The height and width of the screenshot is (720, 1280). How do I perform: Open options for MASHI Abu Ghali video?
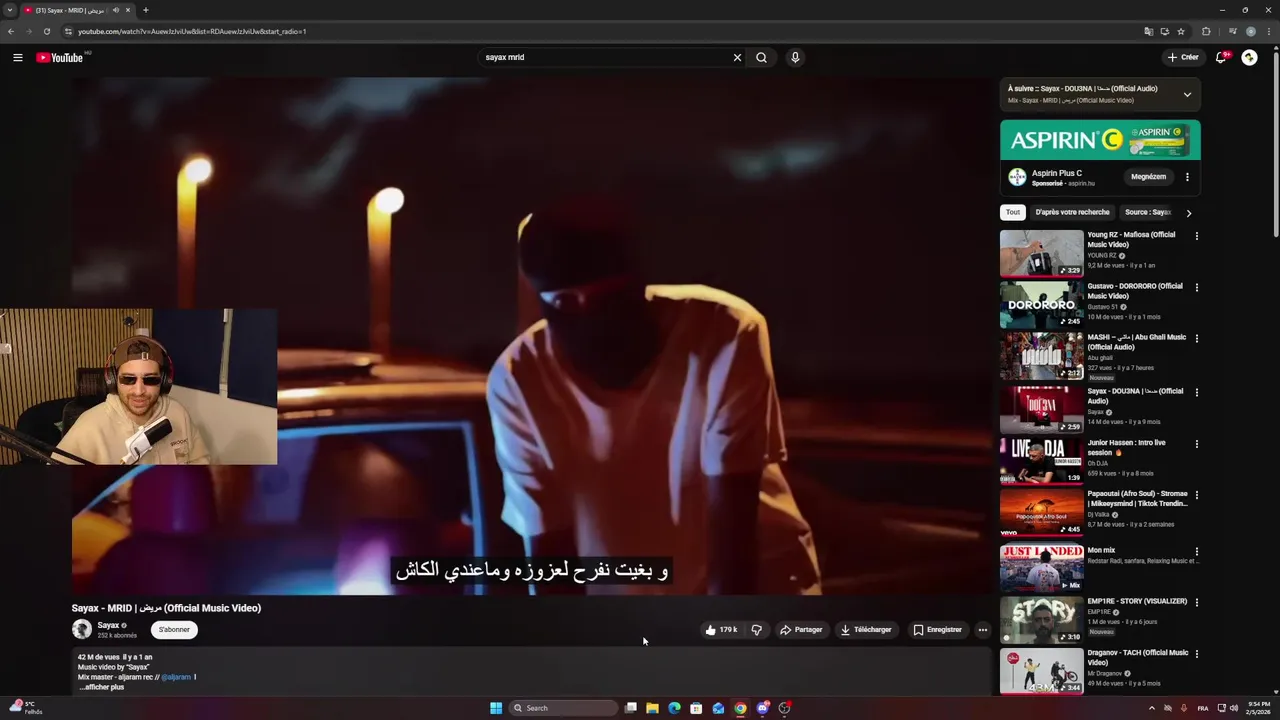[1197, 338]
